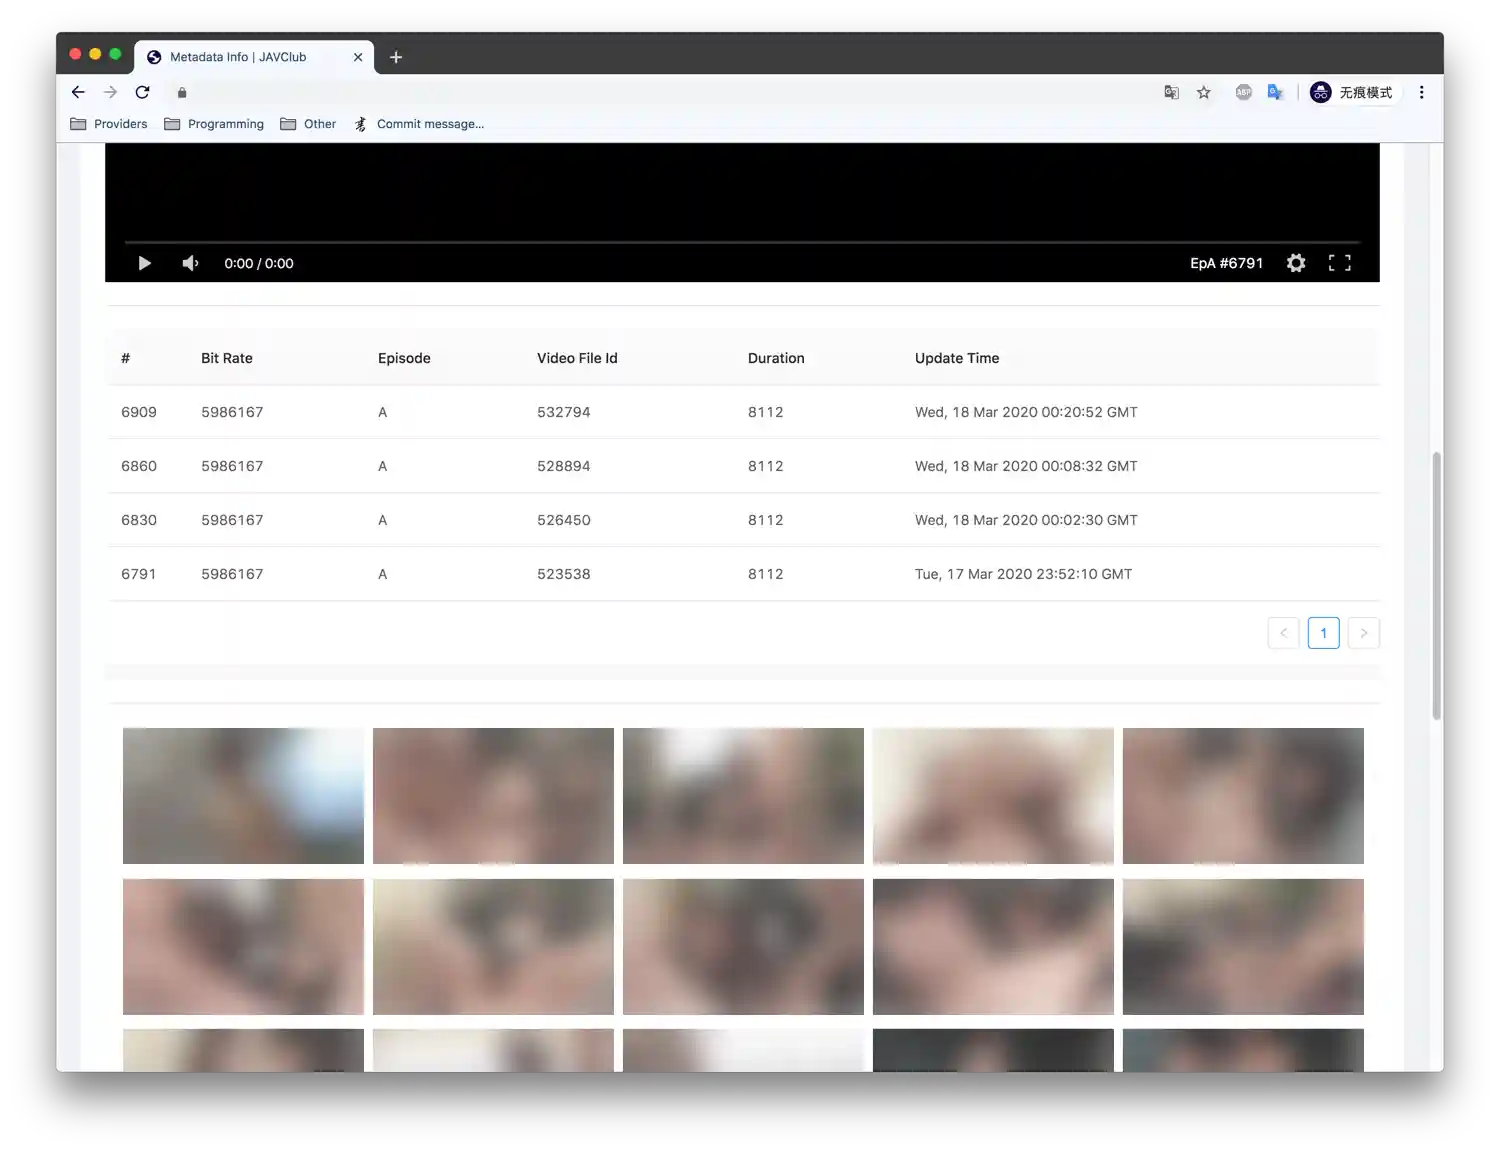
Task: Open the Adblock Plus extension
Action: pos(1243,92)
